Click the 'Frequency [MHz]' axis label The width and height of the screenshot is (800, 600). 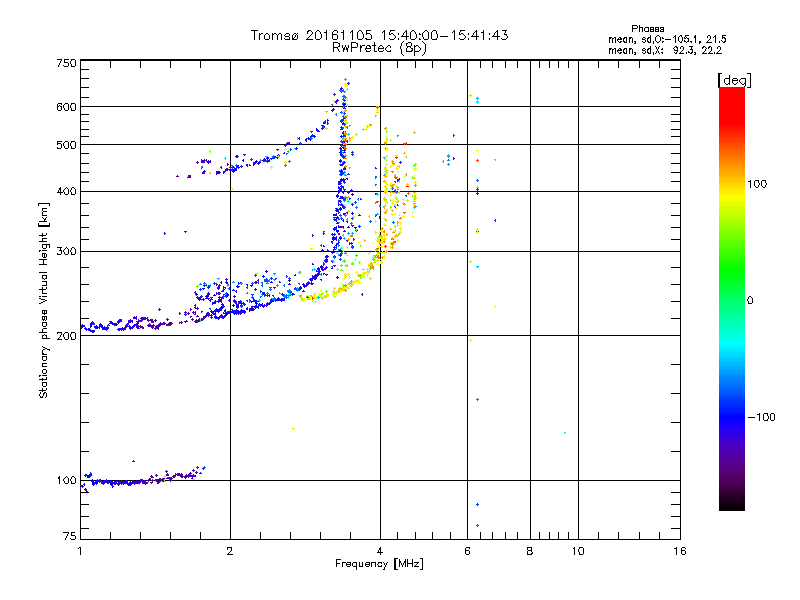click(x=379, y=564)
